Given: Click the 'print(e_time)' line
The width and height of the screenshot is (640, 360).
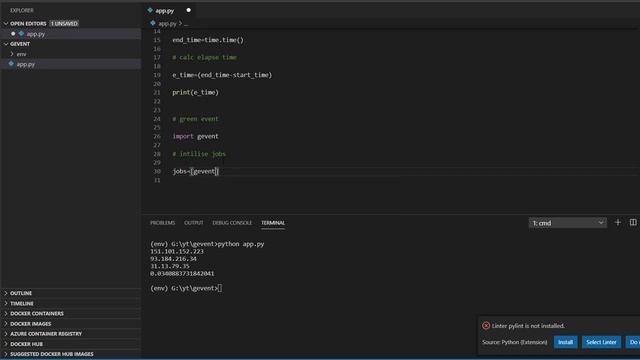Looking at the screenshot, I should 196,93.
